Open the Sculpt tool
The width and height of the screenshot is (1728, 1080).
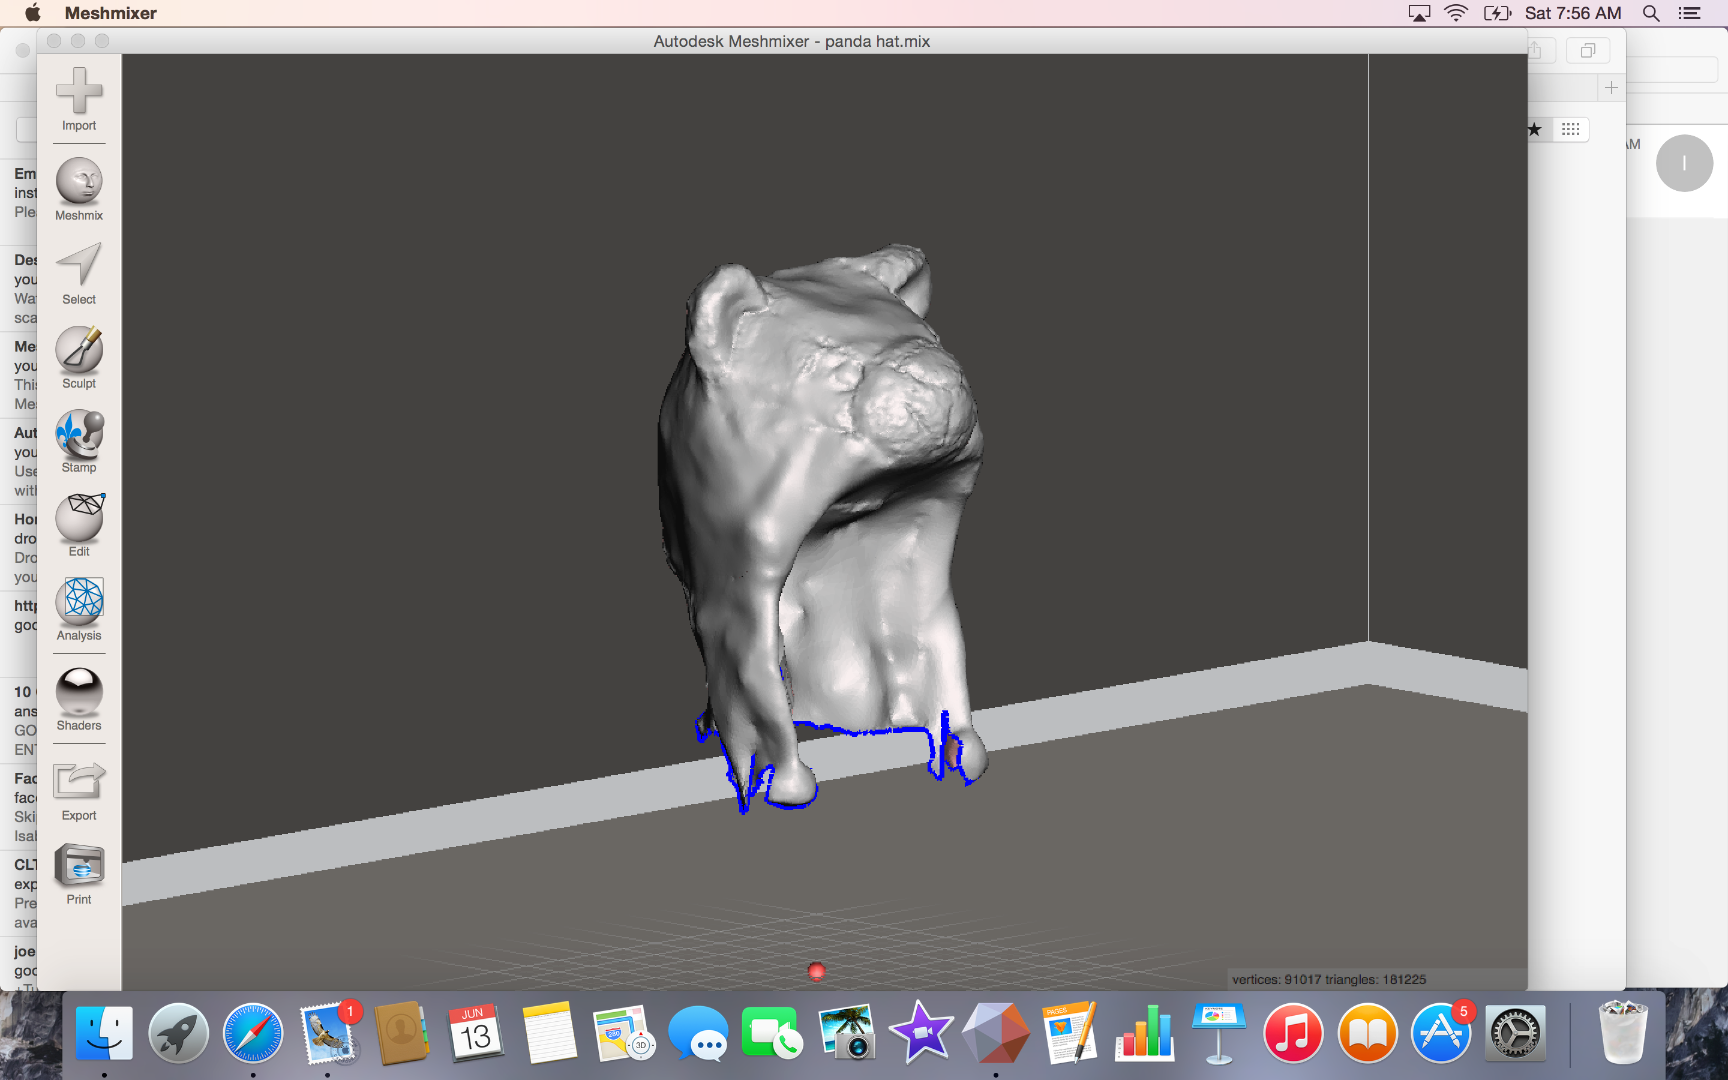click(79, 358)
